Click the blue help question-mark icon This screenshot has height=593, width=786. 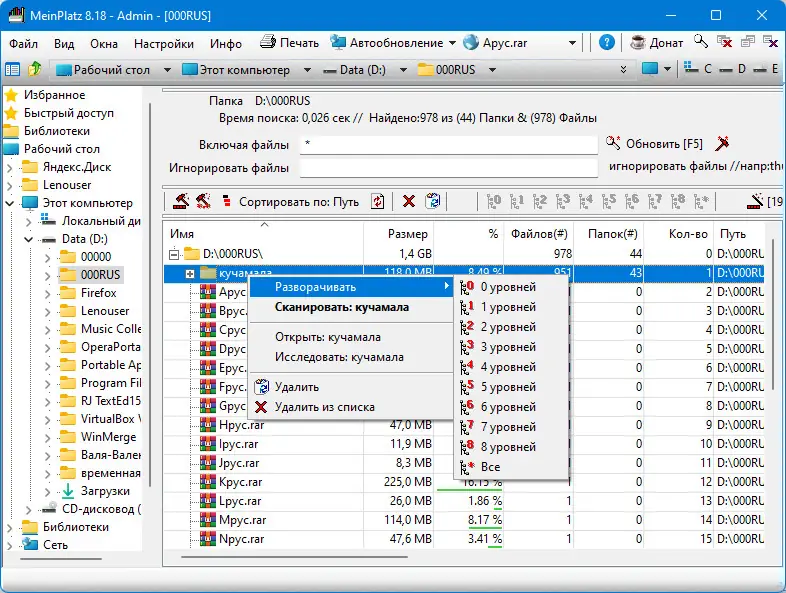606,43
